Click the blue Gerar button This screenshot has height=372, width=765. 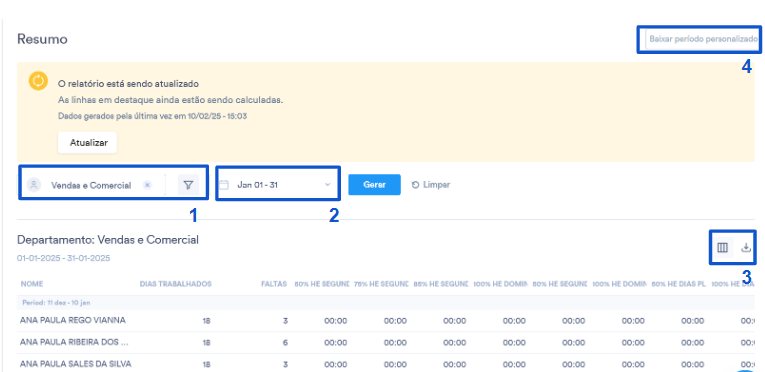coord(374,185)
